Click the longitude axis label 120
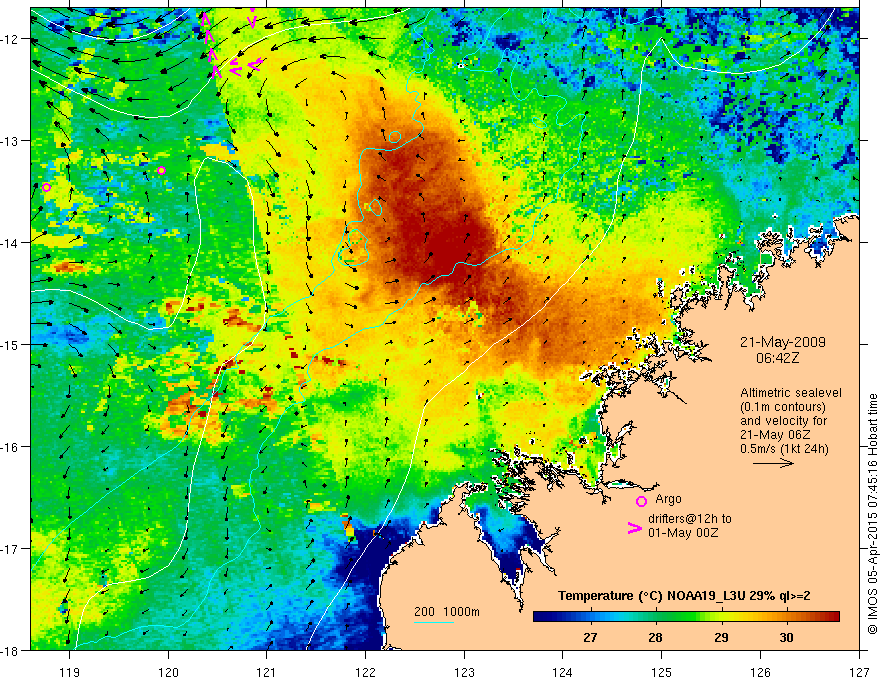 [168, 672]
